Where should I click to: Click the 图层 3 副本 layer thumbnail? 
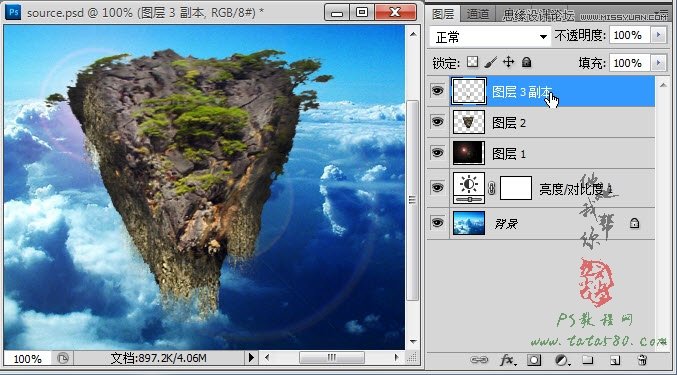pyautogui.click(x=469, y=91)
